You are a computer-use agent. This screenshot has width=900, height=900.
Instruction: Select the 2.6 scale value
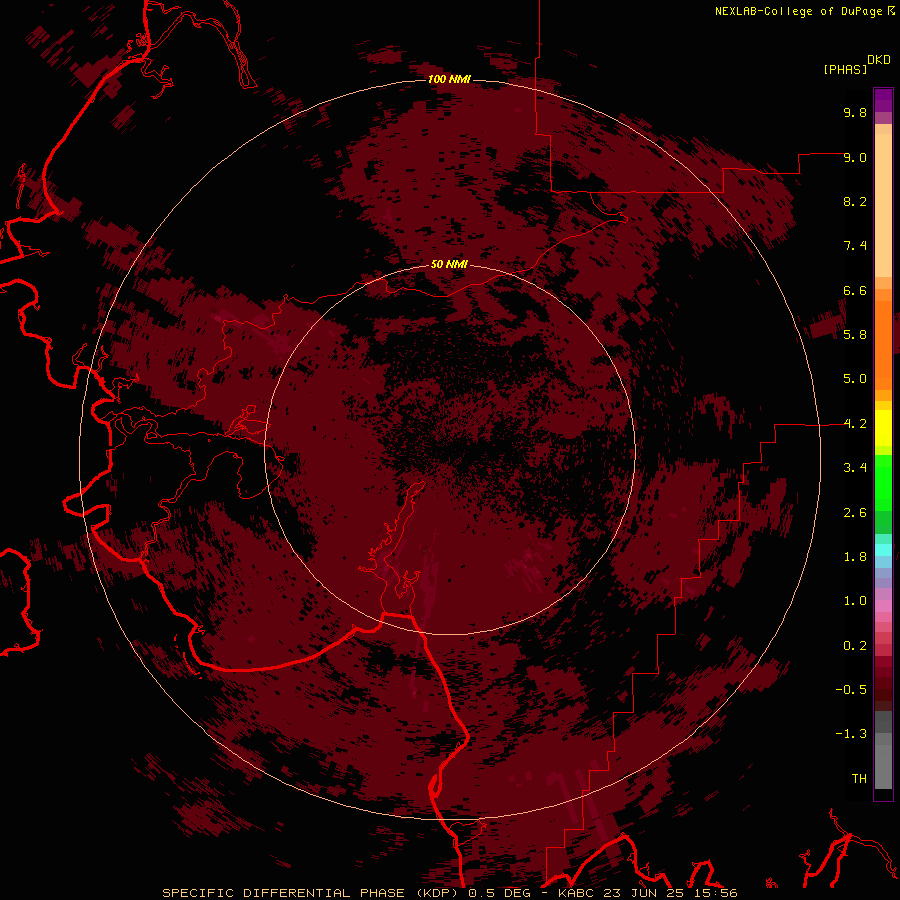point(855,513)
